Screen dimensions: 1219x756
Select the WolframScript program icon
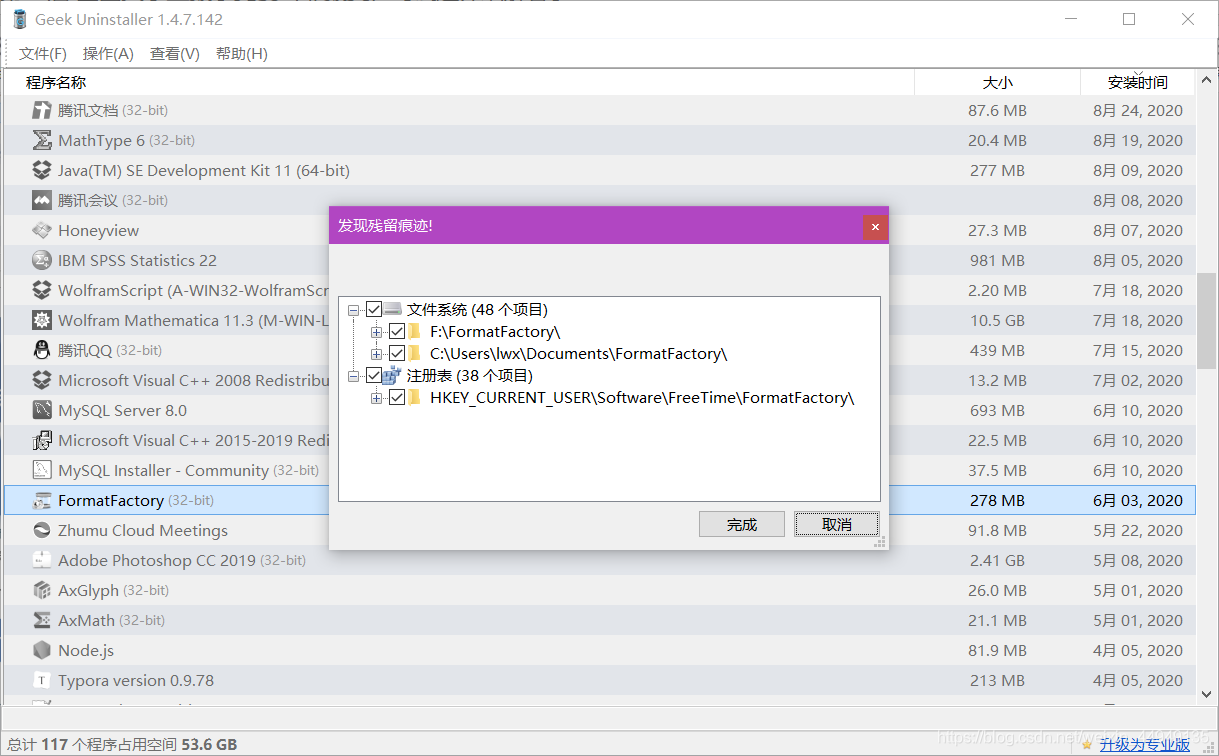[41, 290]
